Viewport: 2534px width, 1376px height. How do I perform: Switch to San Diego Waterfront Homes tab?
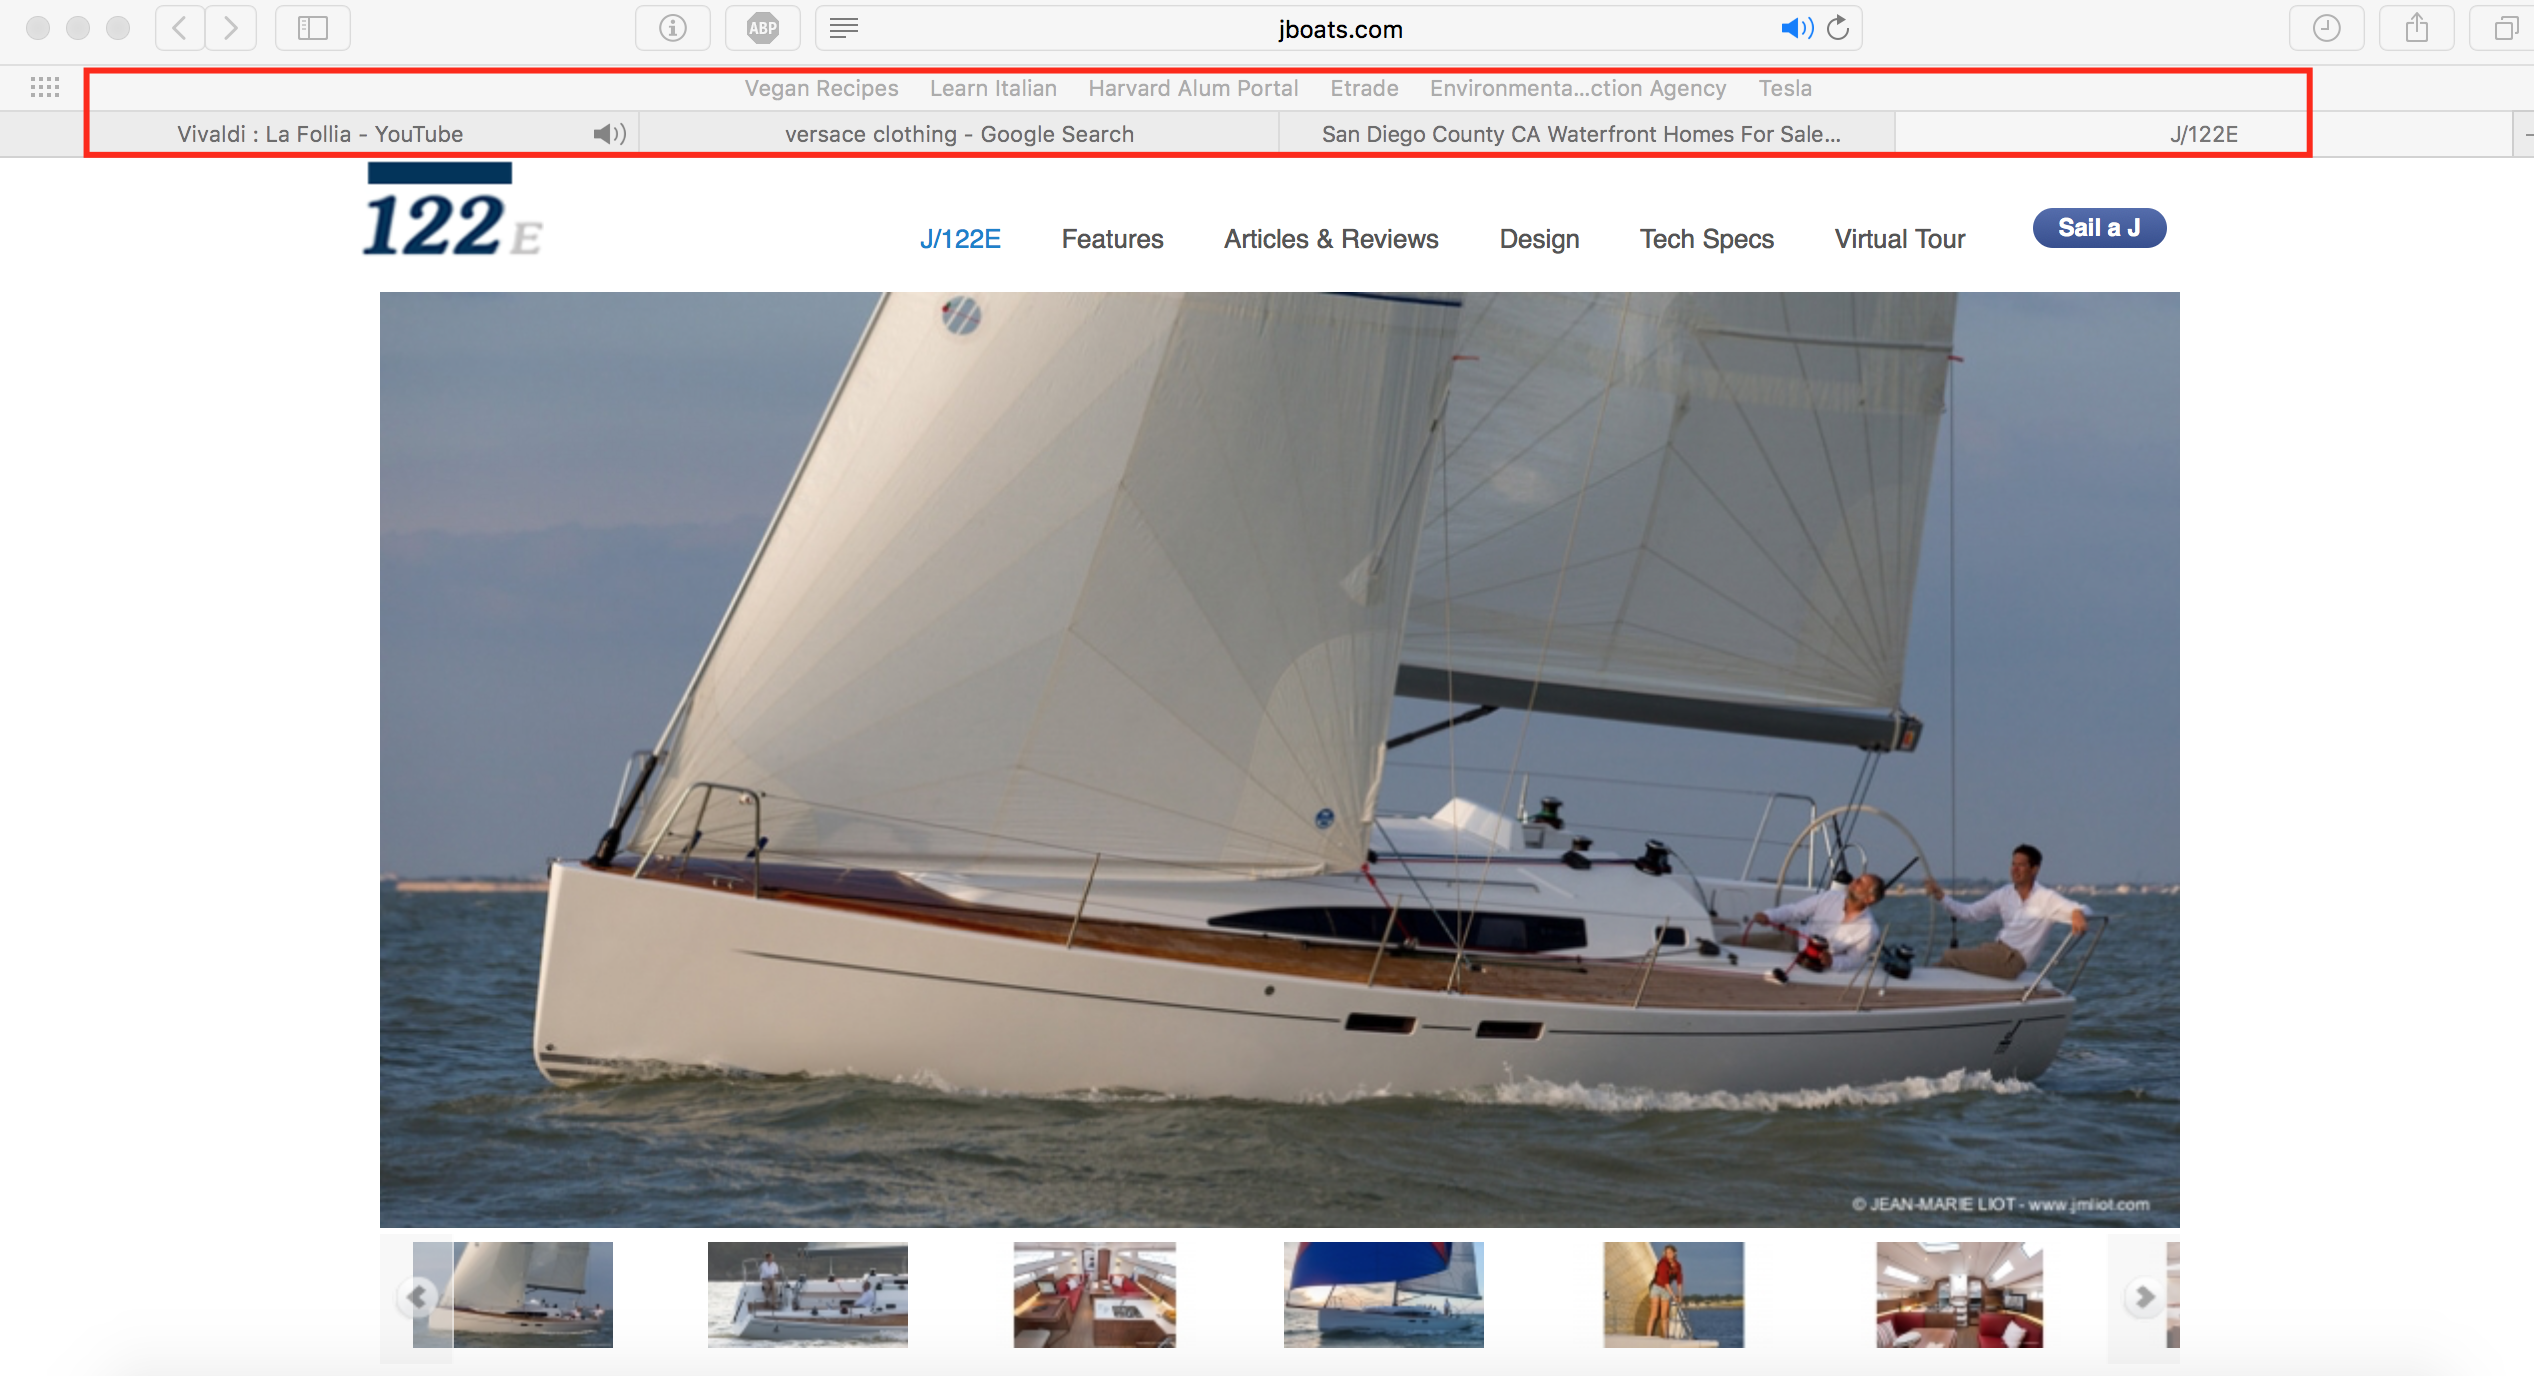(x=1581, y=134)
